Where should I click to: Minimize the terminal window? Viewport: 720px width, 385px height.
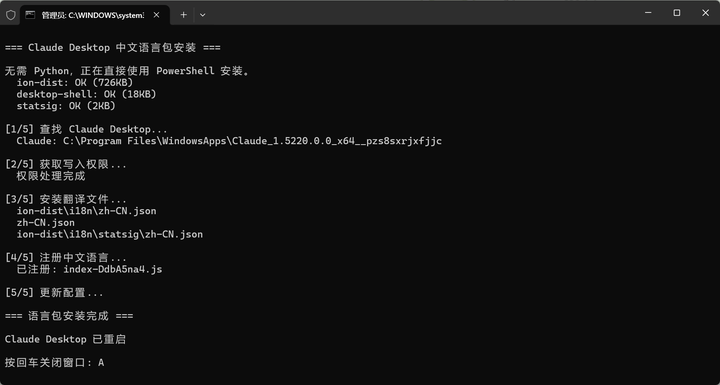648,13
